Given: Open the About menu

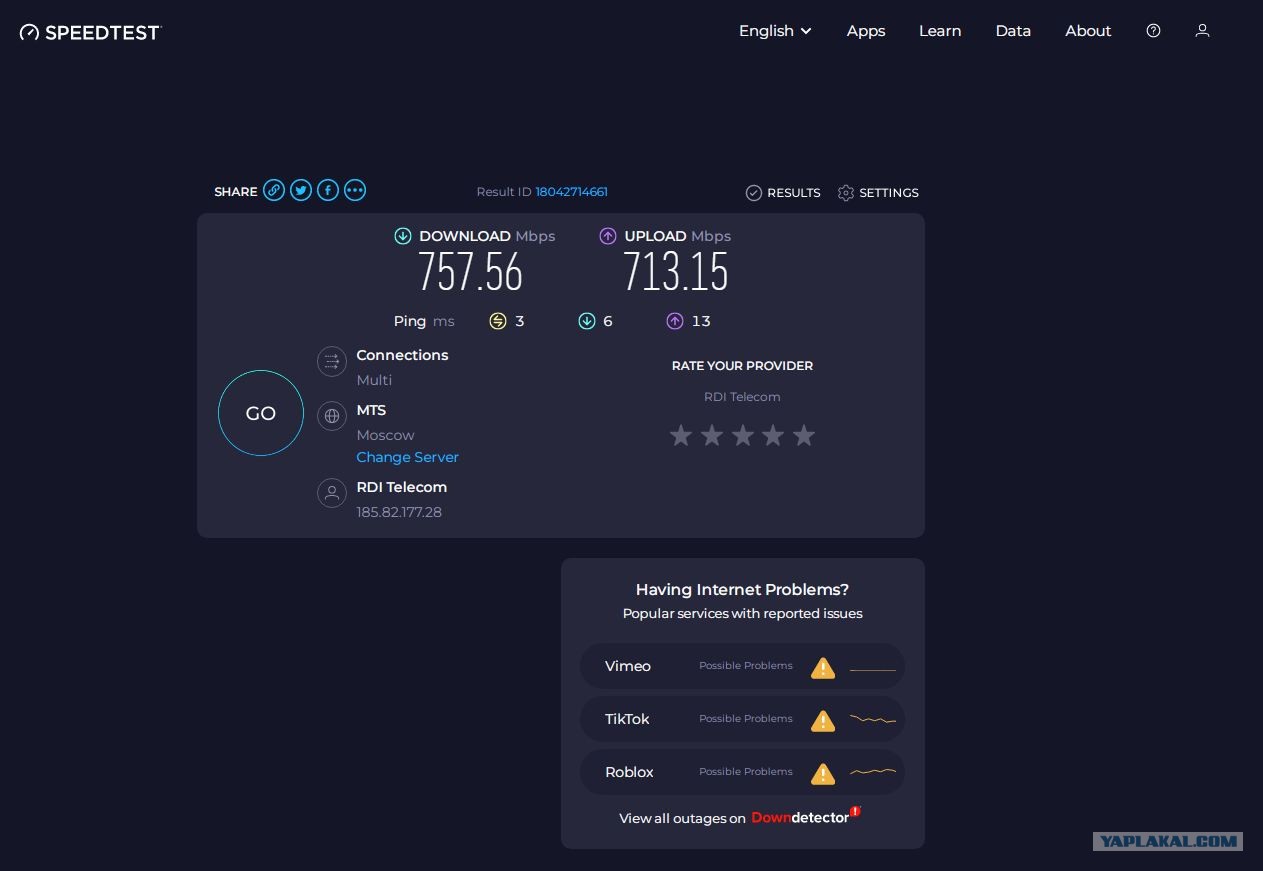Looking at the screenshot, I should pyautogui.click(x=1088, y=31).
